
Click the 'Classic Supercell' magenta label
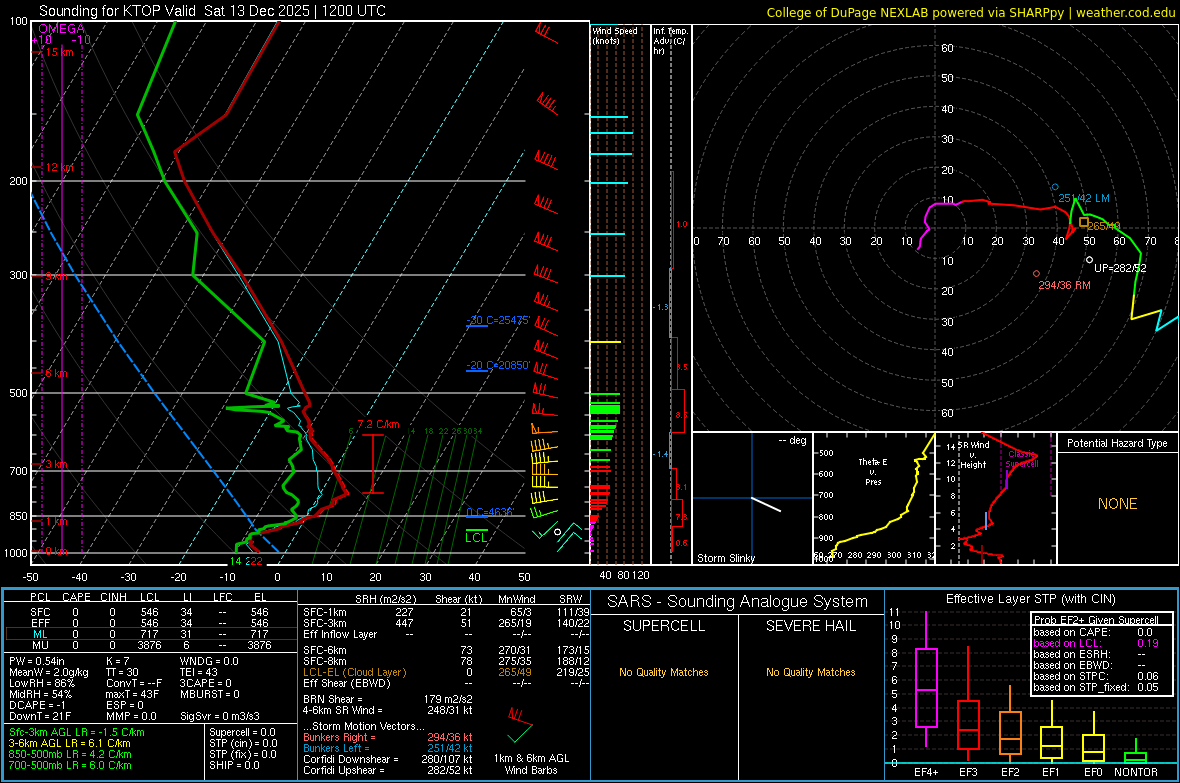coord(1022,459)
